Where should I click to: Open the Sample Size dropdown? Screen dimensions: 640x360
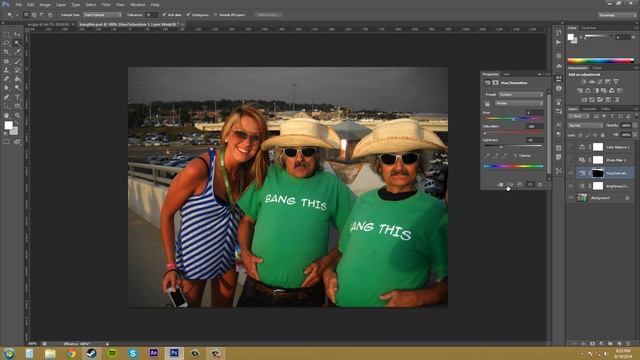pyautogui.click(x=102, y=15)
